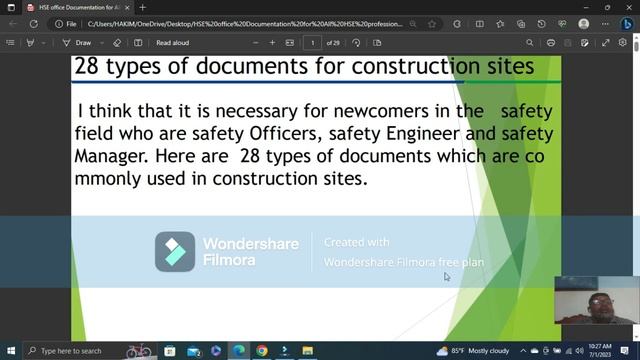Open the Microsoft Edge taskbar icon
Screen dimensions: 640x360
tap(239, 351)
